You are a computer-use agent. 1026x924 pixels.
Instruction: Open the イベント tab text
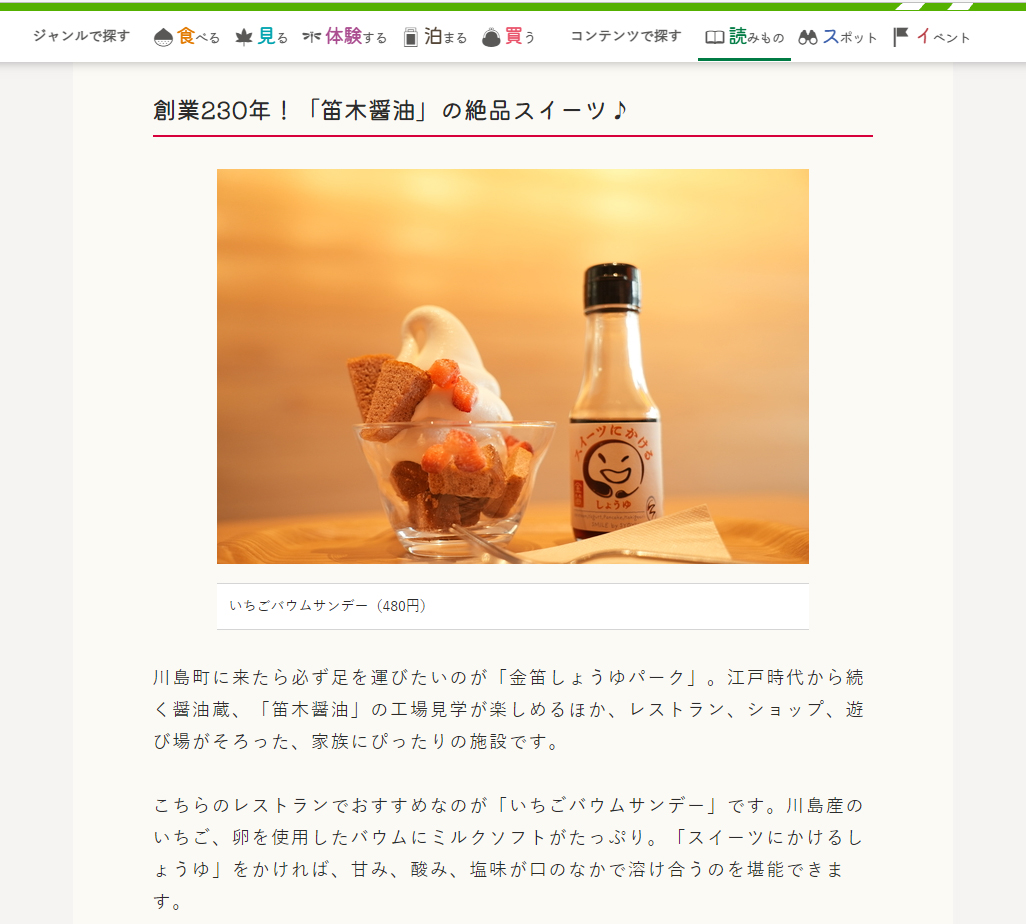(943, 37)
